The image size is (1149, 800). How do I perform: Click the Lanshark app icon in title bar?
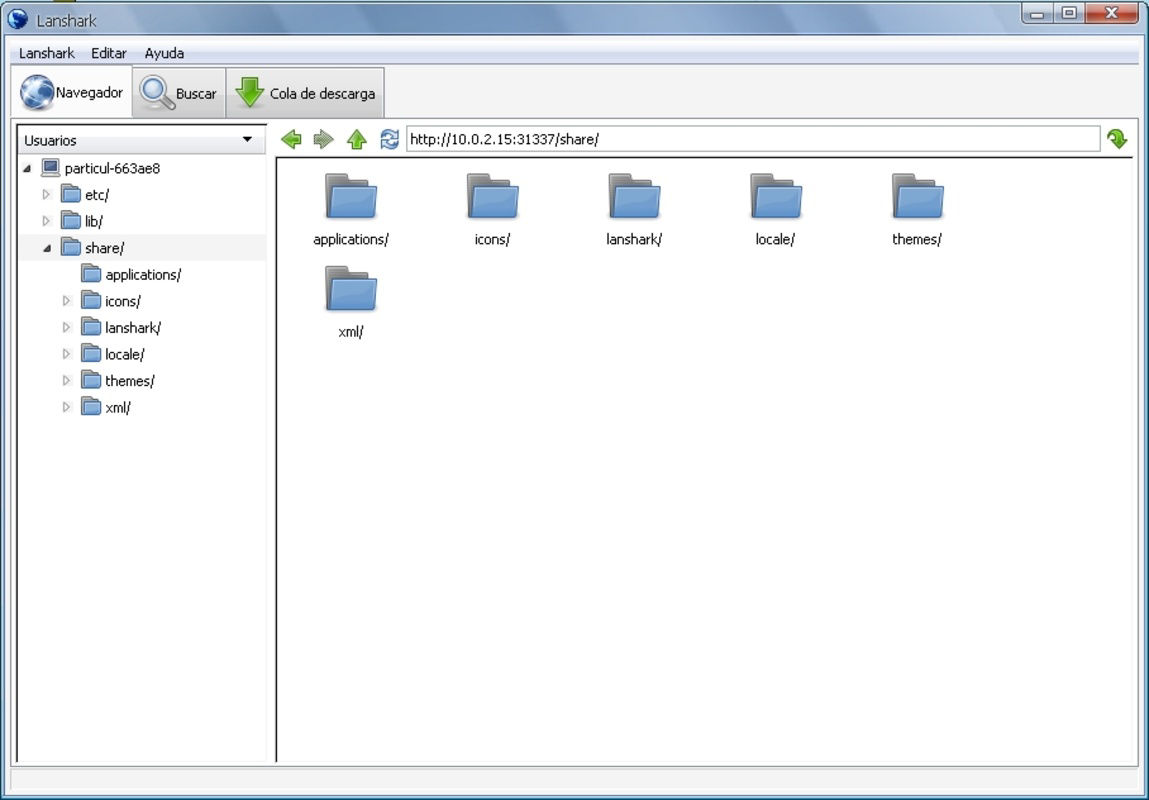(x=18, y=18)
